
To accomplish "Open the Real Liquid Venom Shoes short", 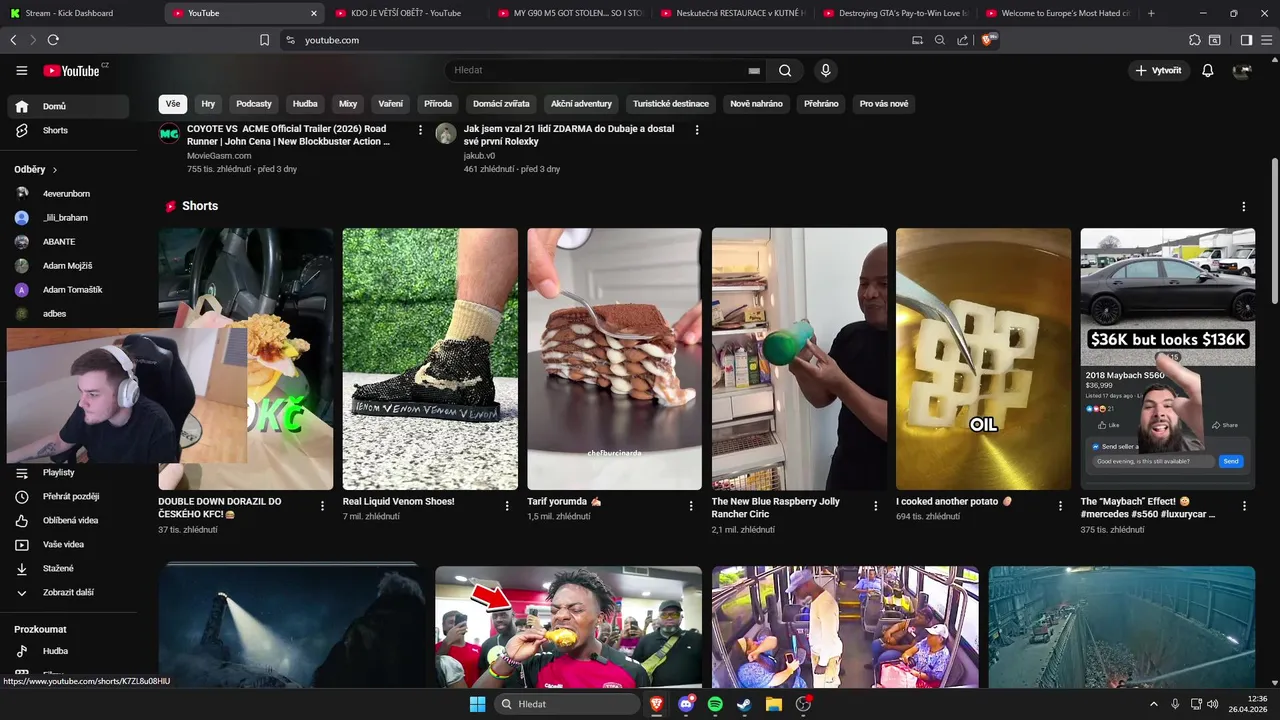I will 430,359.
